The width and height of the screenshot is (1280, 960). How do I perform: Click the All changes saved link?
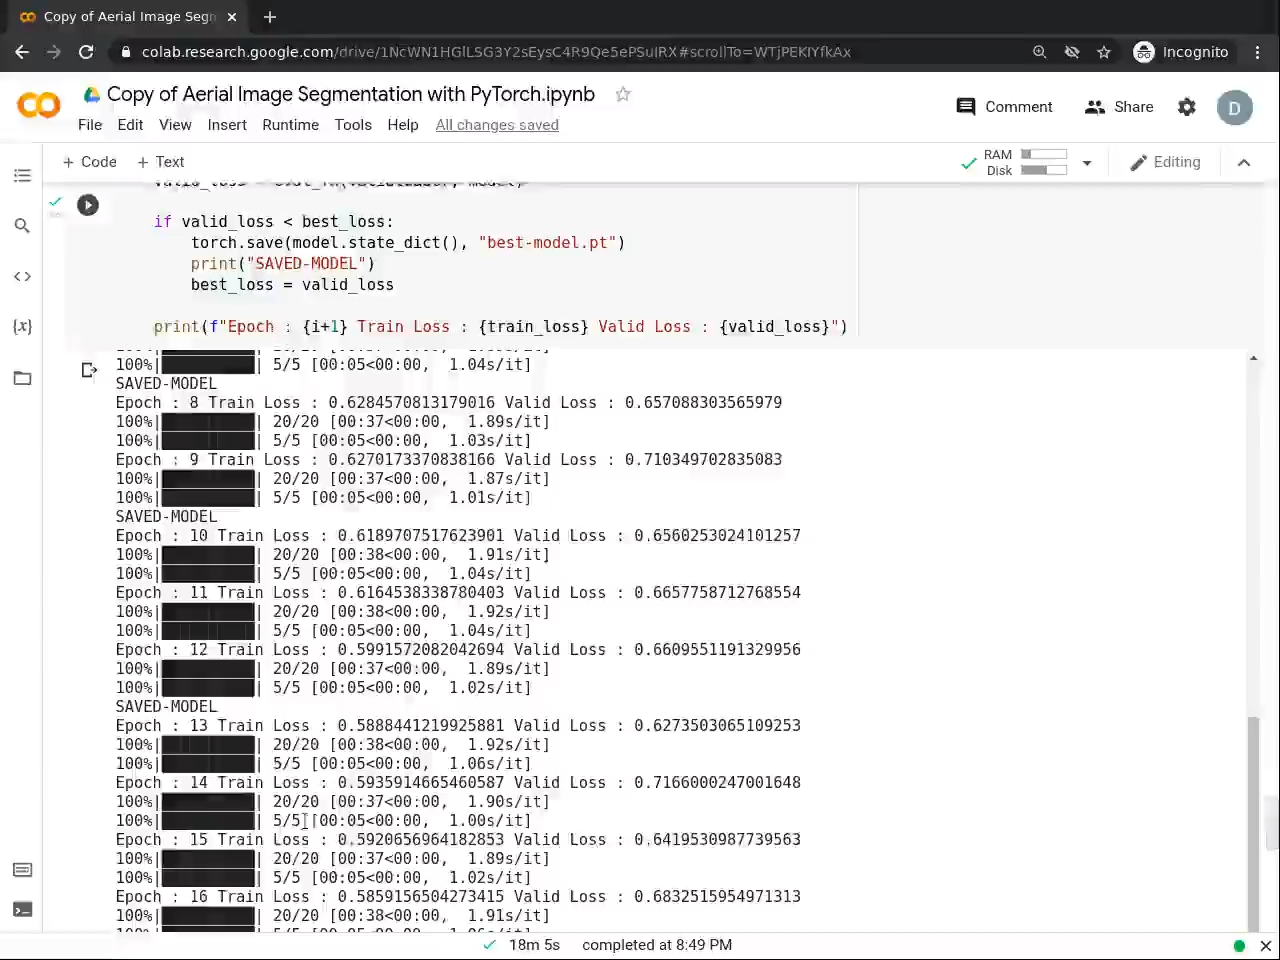[x=497, y=125]
